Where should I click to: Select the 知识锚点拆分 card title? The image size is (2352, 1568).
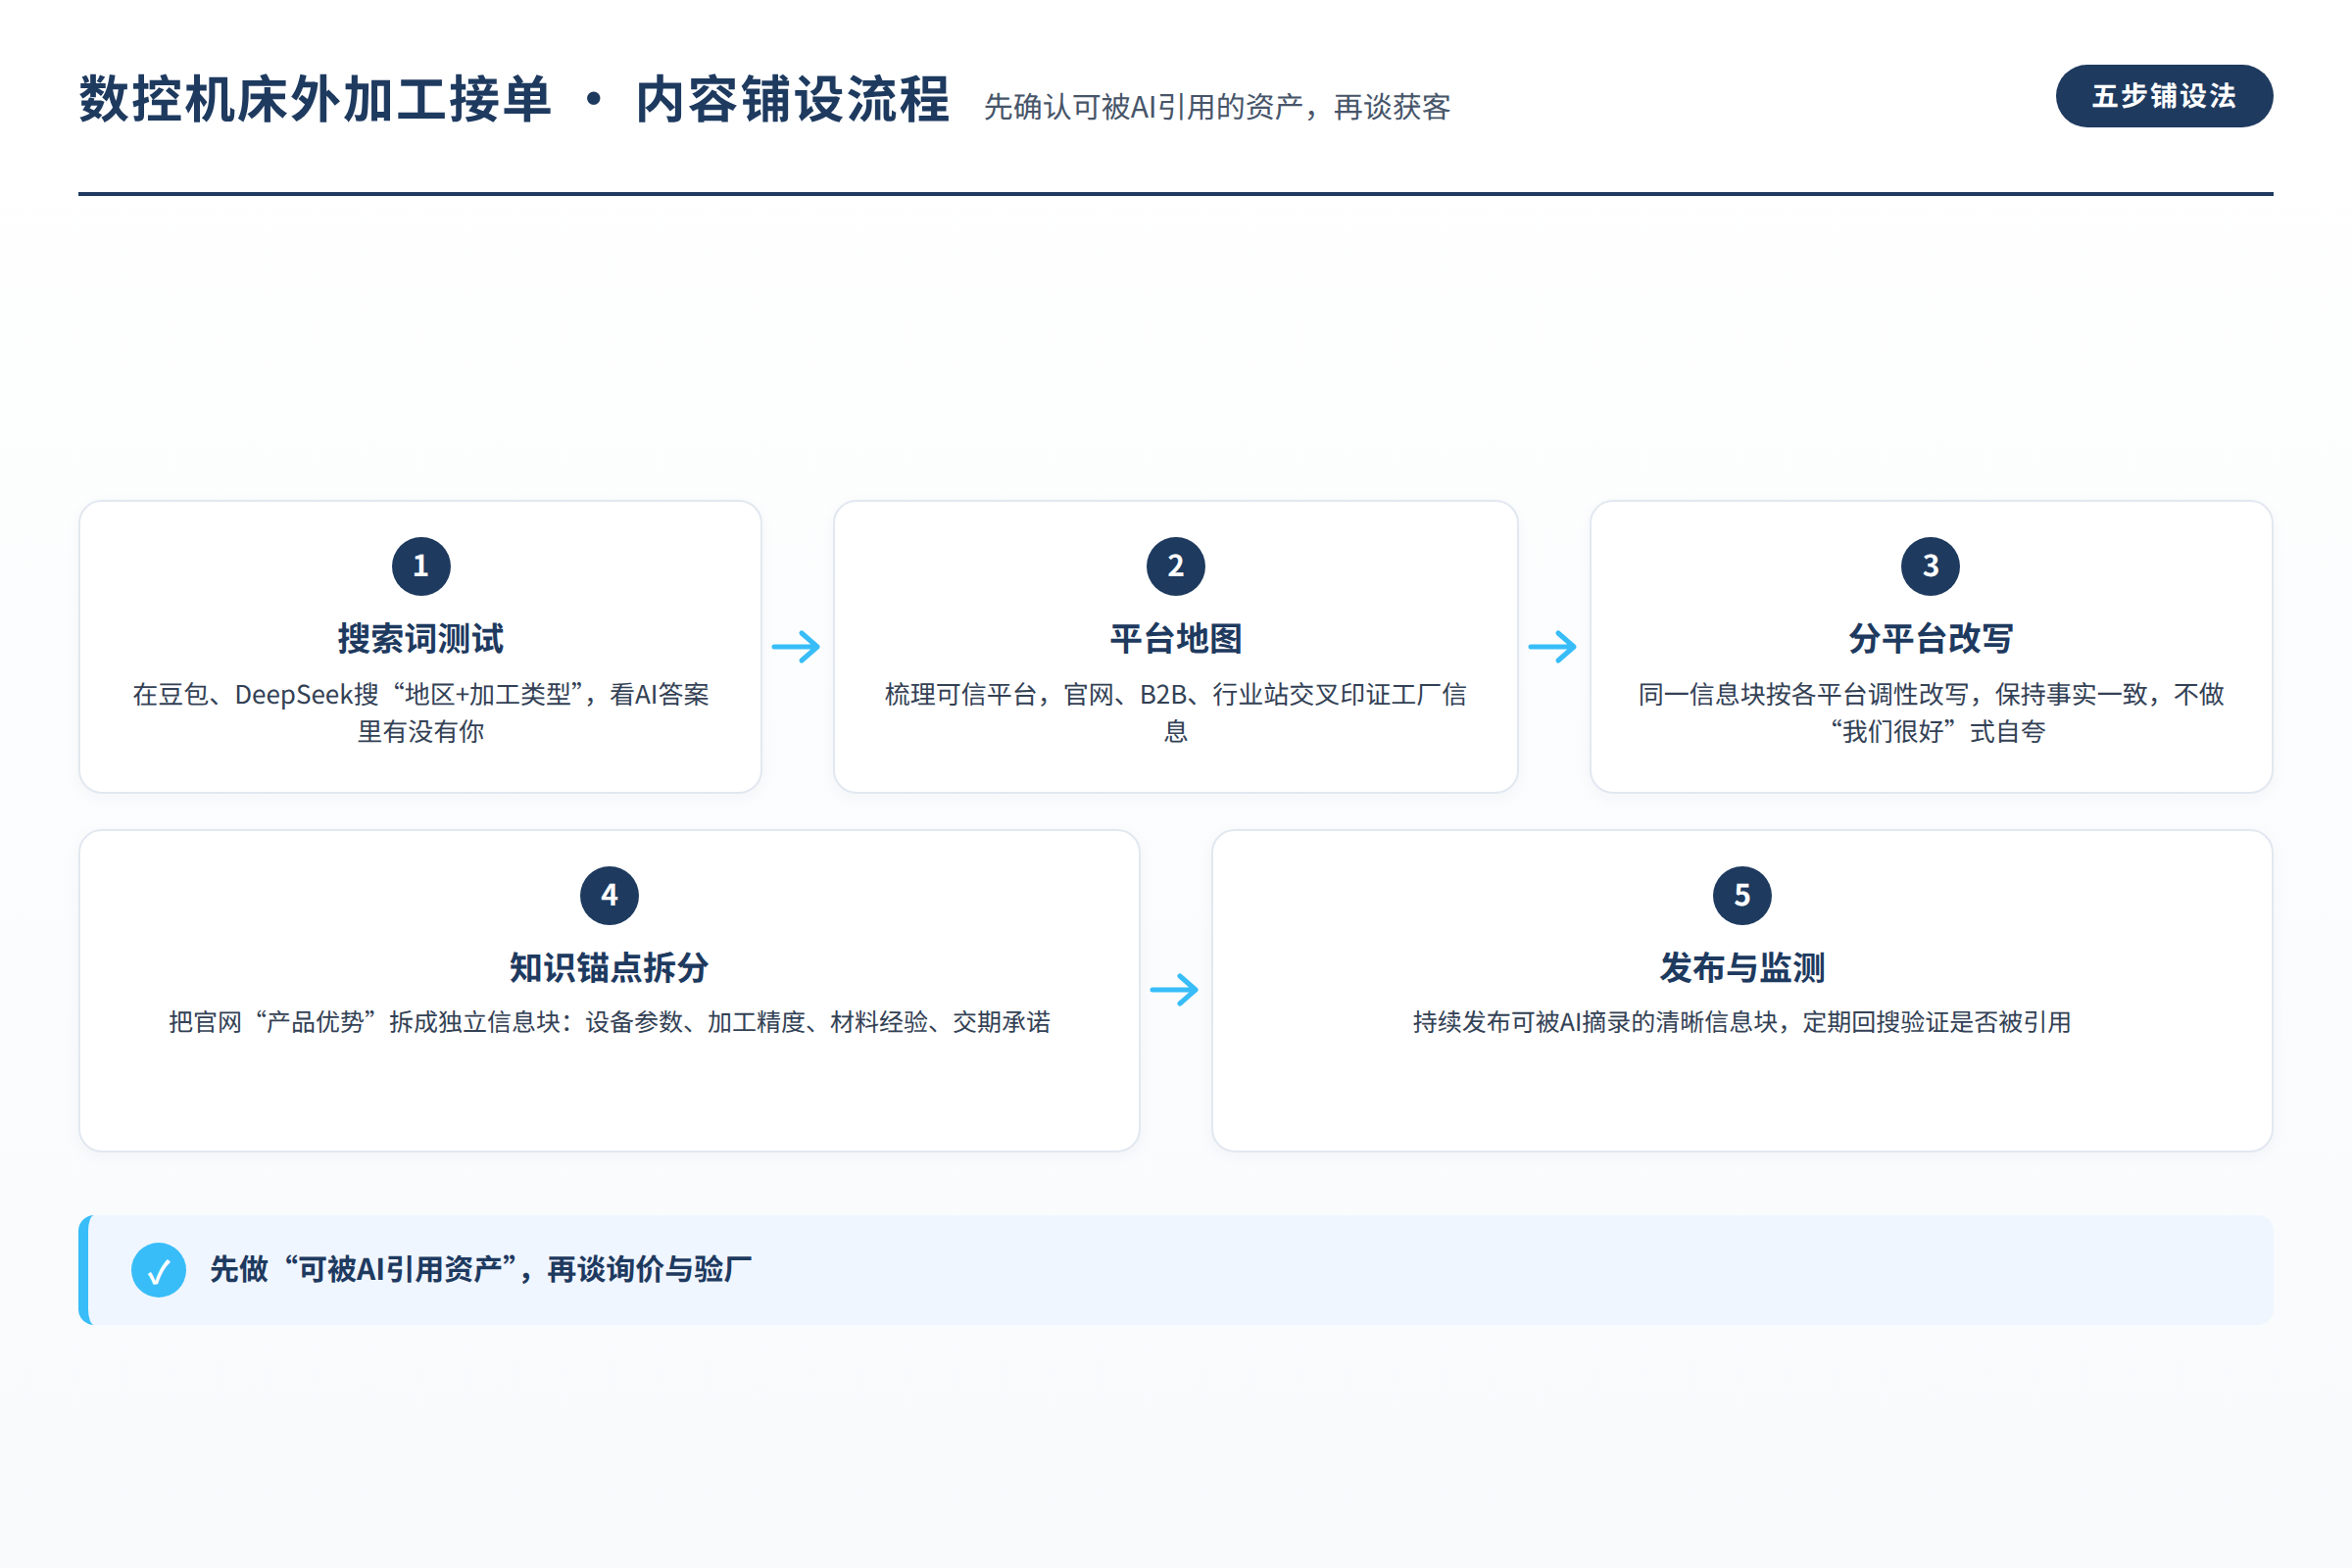coord(609,967)
